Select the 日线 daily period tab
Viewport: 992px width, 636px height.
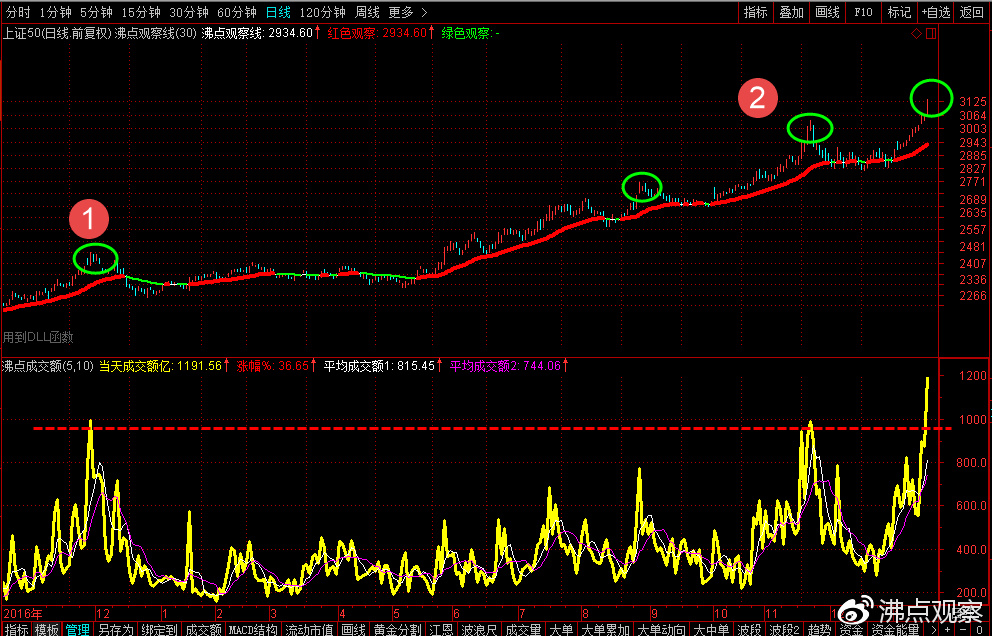click(278, 12)
